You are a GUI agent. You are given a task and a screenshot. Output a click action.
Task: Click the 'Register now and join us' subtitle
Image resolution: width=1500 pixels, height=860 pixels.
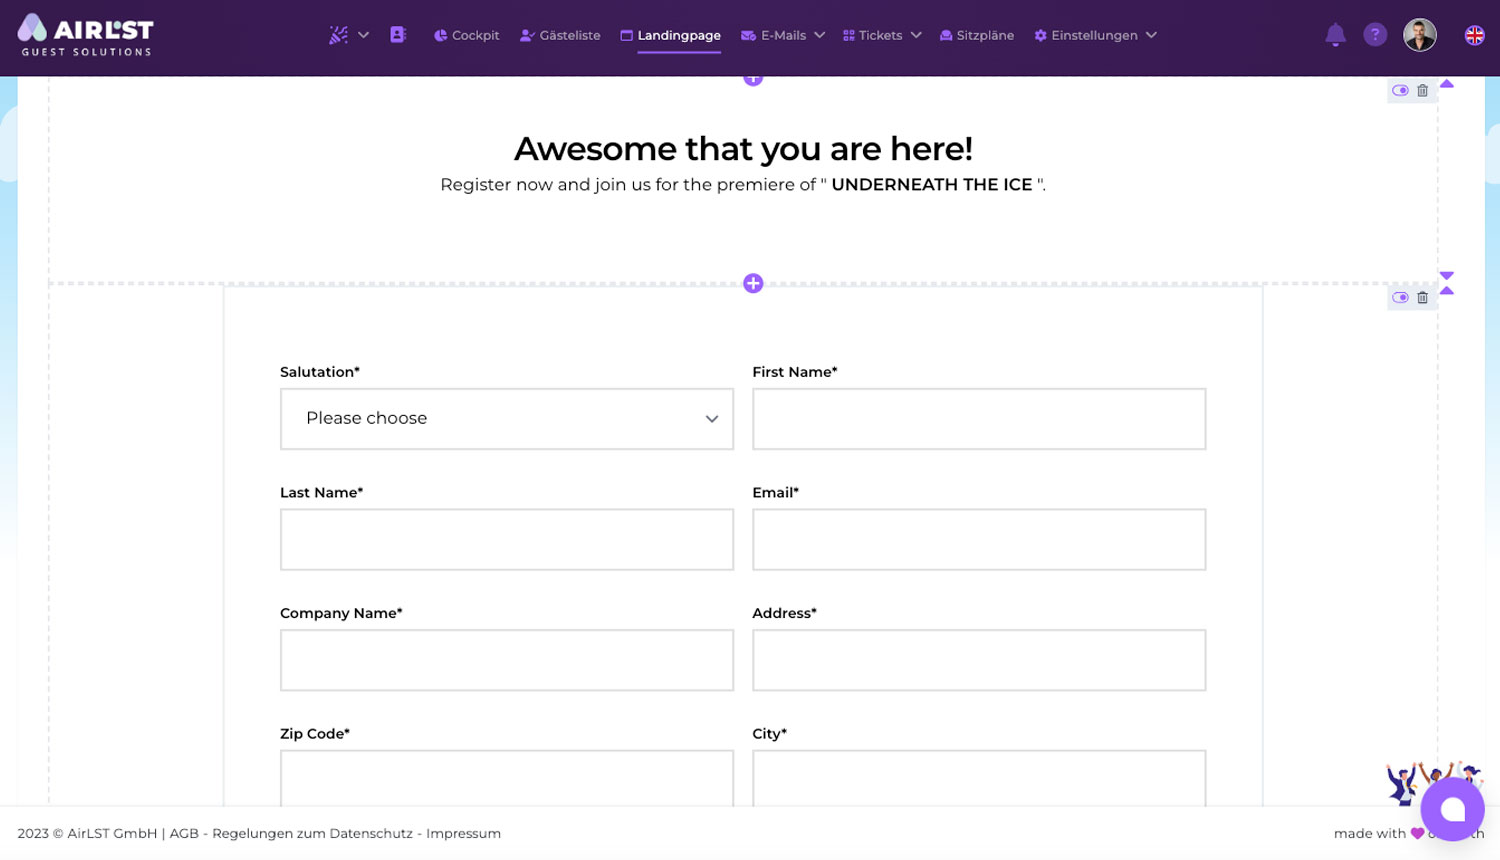coord(743,185)
